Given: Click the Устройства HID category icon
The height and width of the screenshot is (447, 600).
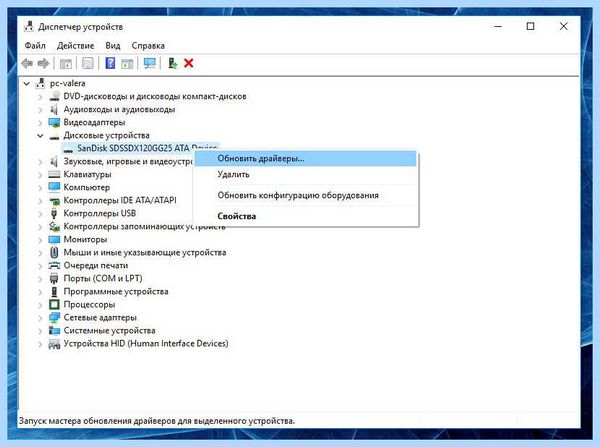Looking at the screenshot, I should [54, 344].
